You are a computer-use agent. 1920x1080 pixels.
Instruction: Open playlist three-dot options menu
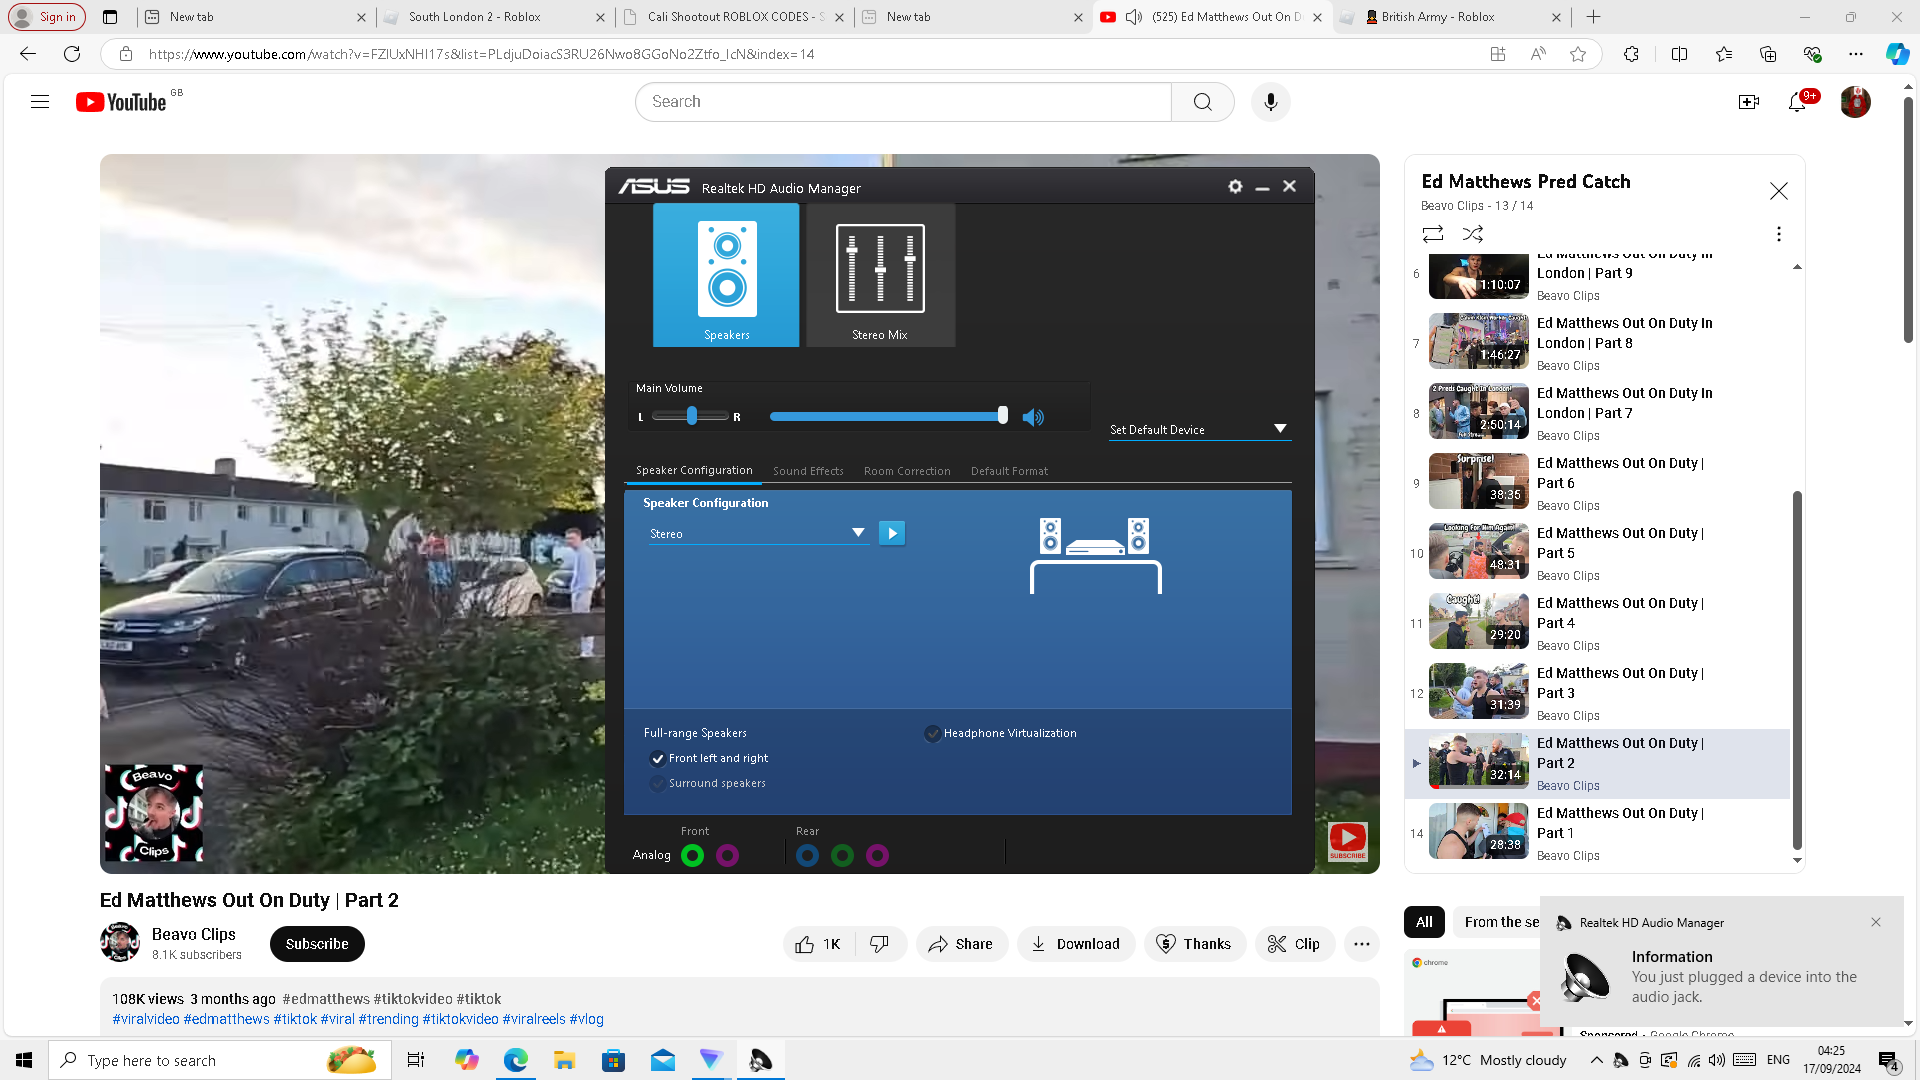click(1778, 234)
